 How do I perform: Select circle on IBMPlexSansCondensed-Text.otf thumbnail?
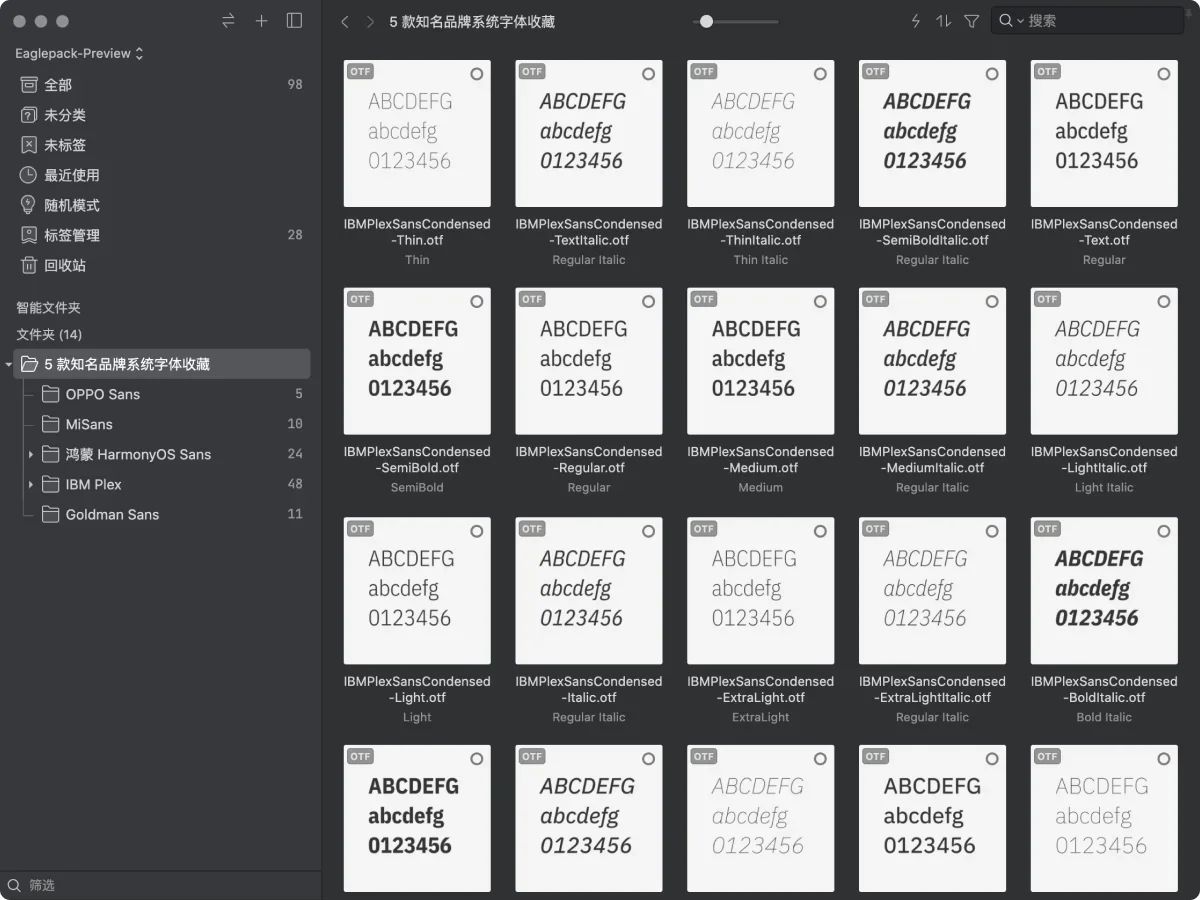click(1164, 74)
